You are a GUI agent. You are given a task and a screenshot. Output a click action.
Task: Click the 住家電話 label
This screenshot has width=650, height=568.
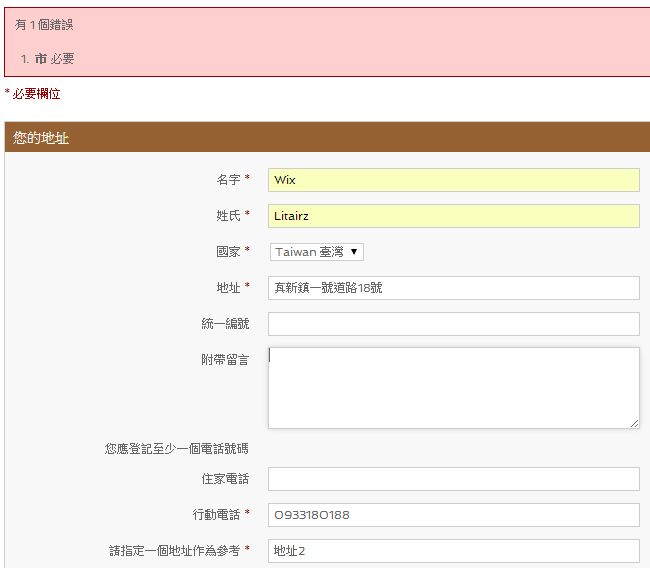(x=225, y=479)
